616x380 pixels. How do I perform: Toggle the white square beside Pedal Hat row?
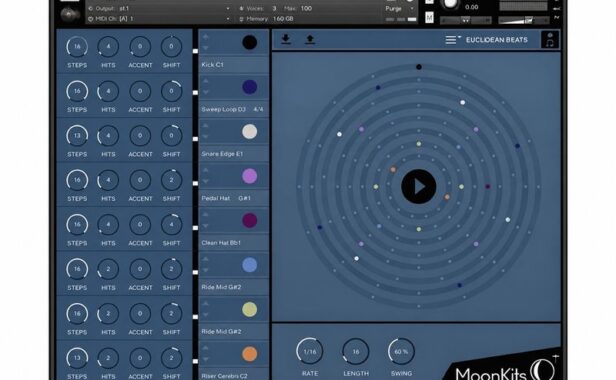pyautogui.click(x=195, y=184)
